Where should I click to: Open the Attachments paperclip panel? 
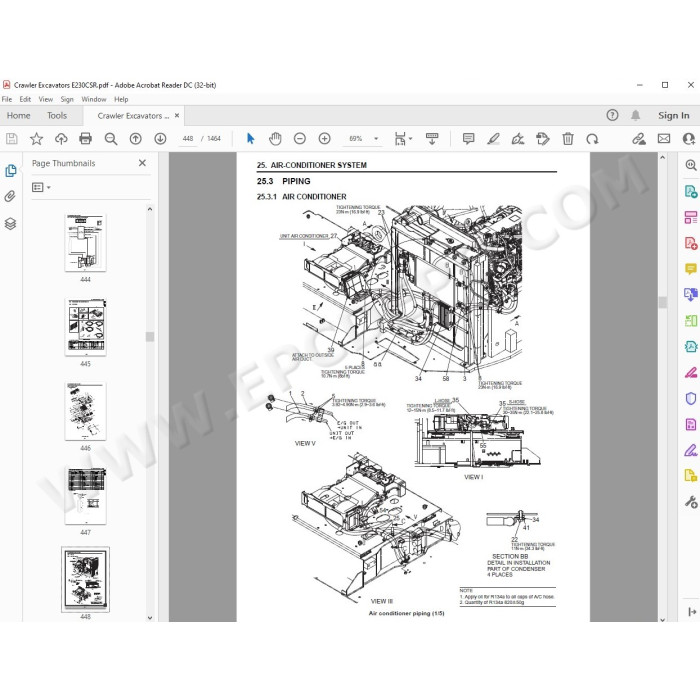10,196
